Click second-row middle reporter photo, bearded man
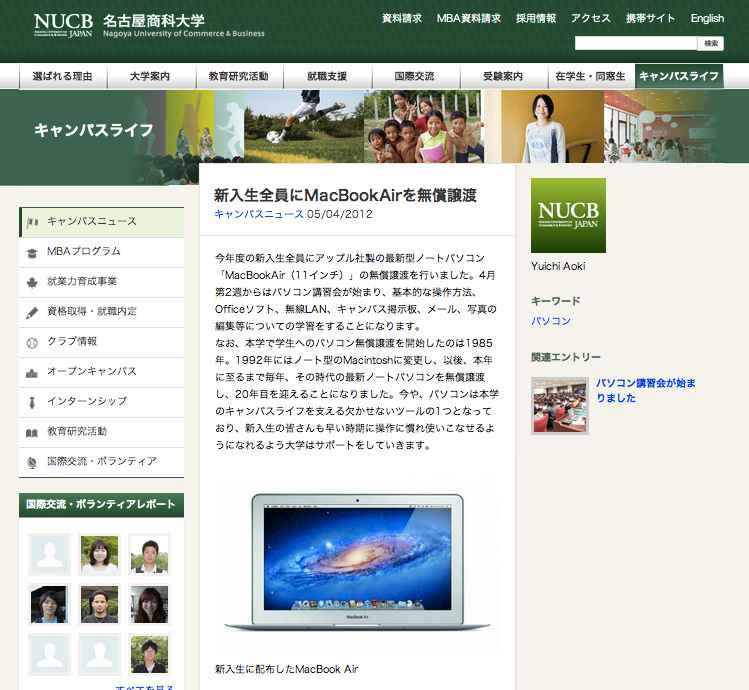749x690 pixels. (x=99, y=604)
